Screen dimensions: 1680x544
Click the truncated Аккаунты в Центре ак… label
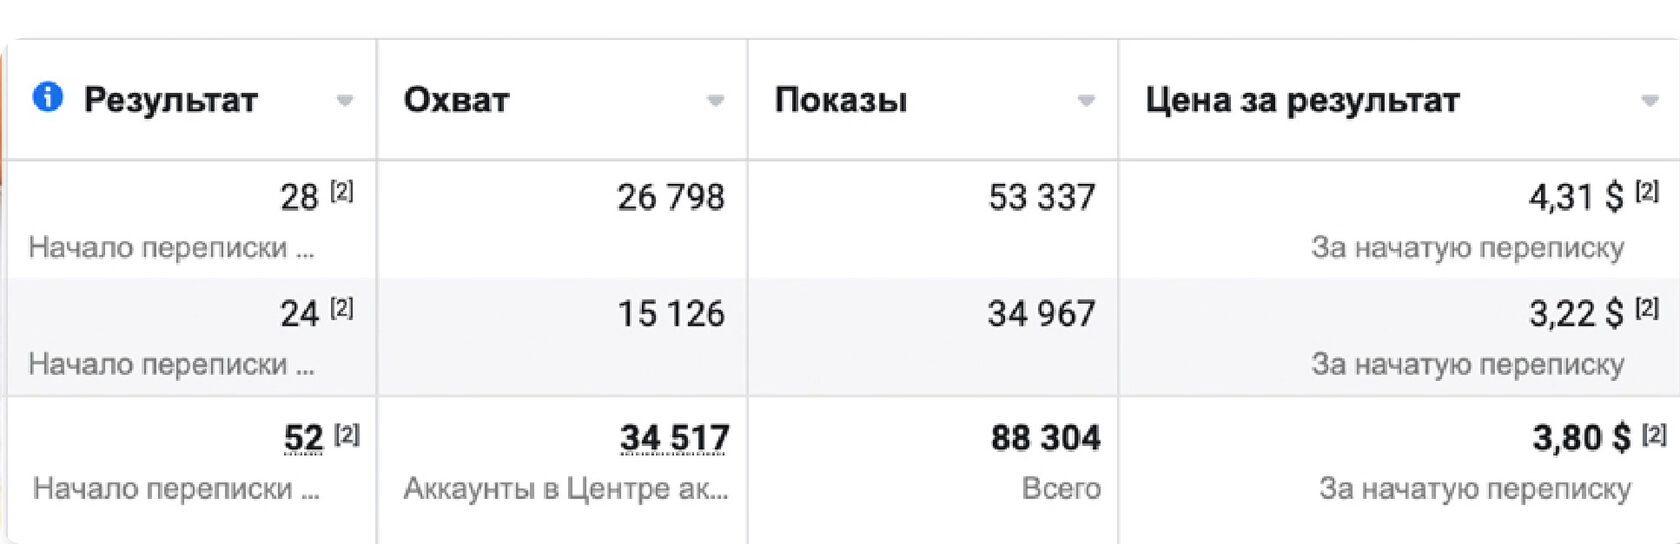coord(566,488)
